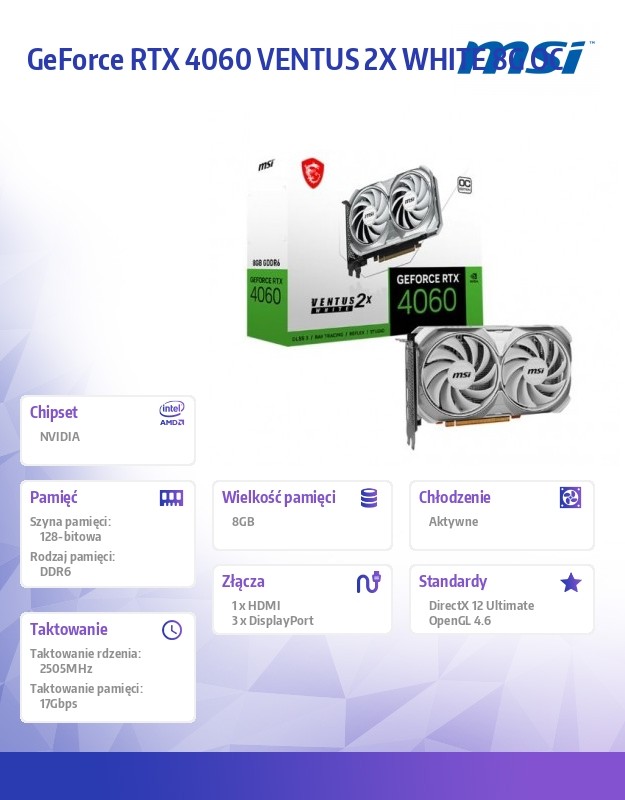Click the fan icon in Chłodzenie card
The height and width of the screenshot is (800, 625).
tap(570, 497)
